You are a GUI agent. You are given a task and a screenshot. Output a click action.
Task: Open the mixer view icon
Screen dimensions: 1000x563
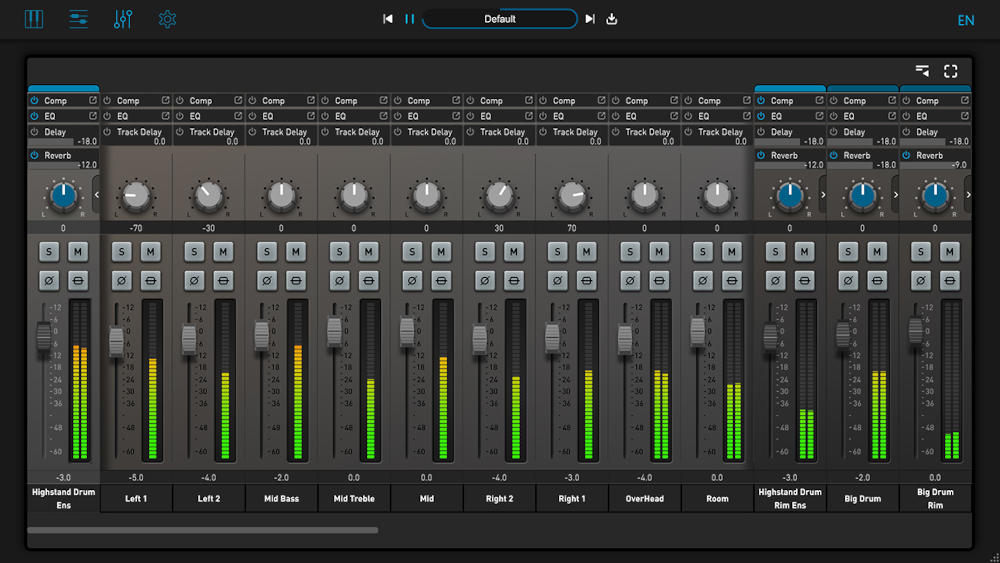(78, 19)
